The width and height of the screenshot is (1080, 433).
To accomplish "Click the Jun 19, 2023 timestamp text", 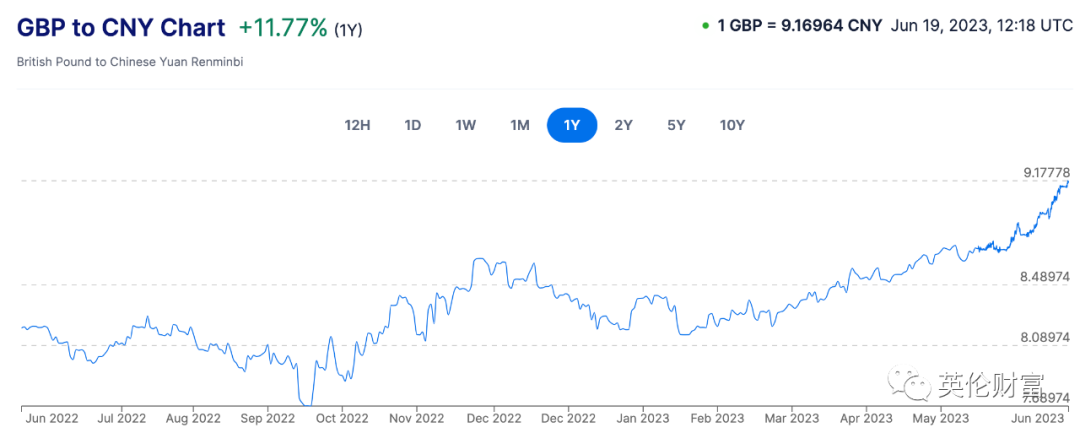I will coord(975,25).
